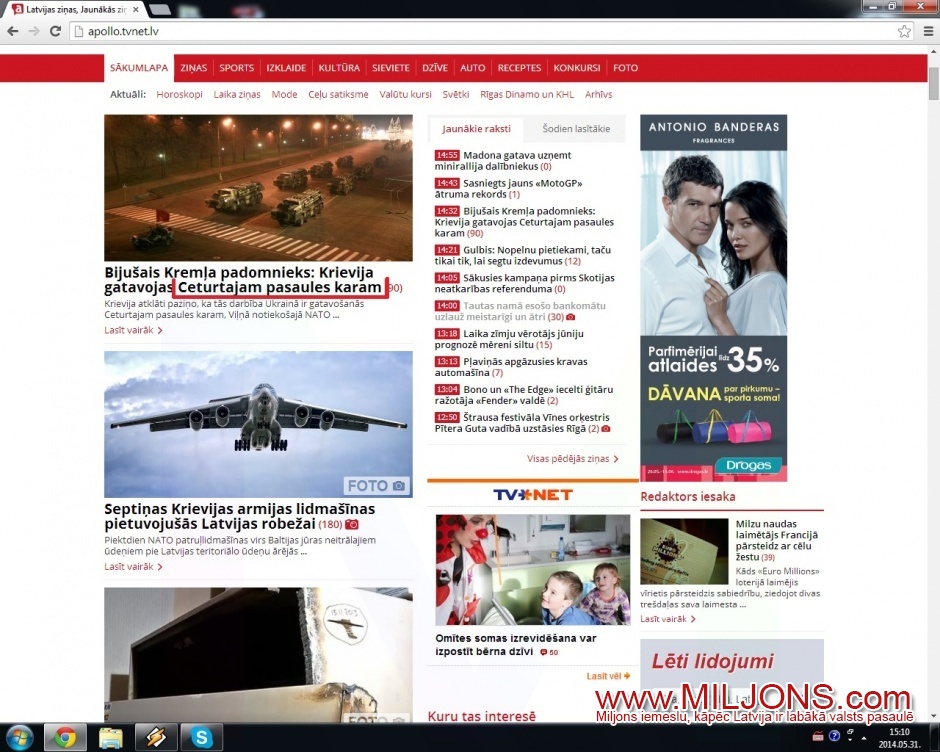
Task: Open Skype from the taskbar
Action: tap(203, 738)
